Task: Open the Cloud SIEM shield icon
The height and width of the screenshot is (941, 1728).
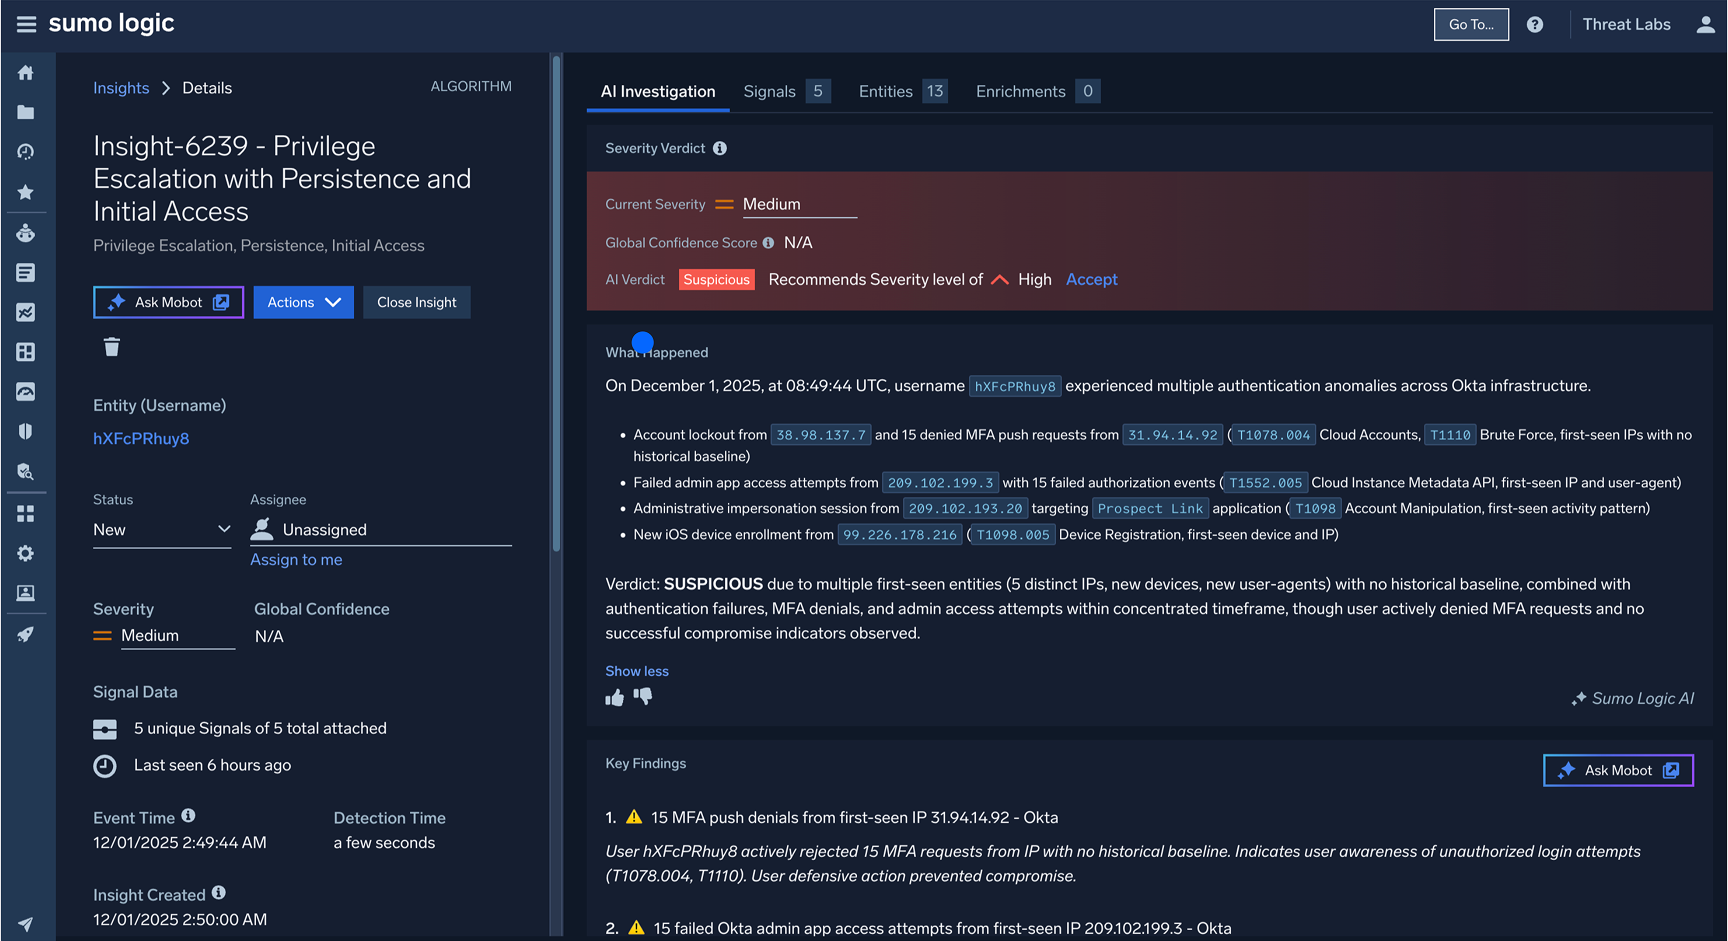Action: pos(26,431)
